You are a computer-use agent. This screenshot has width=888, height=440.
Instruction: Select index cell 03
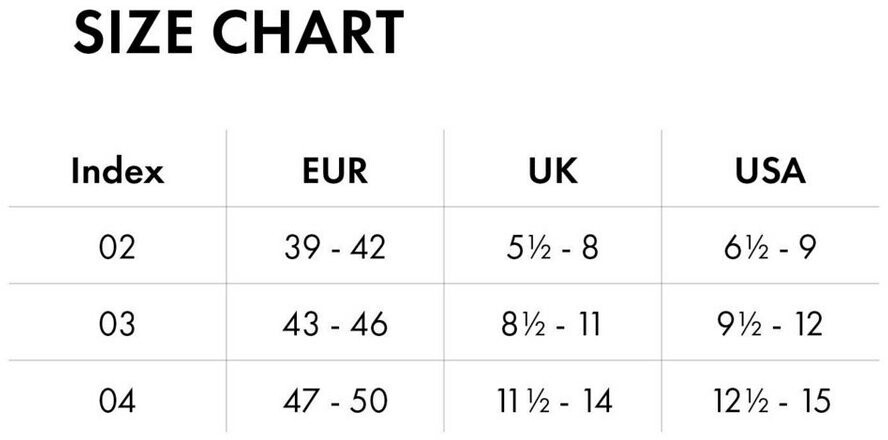click(x=117, y=324)
